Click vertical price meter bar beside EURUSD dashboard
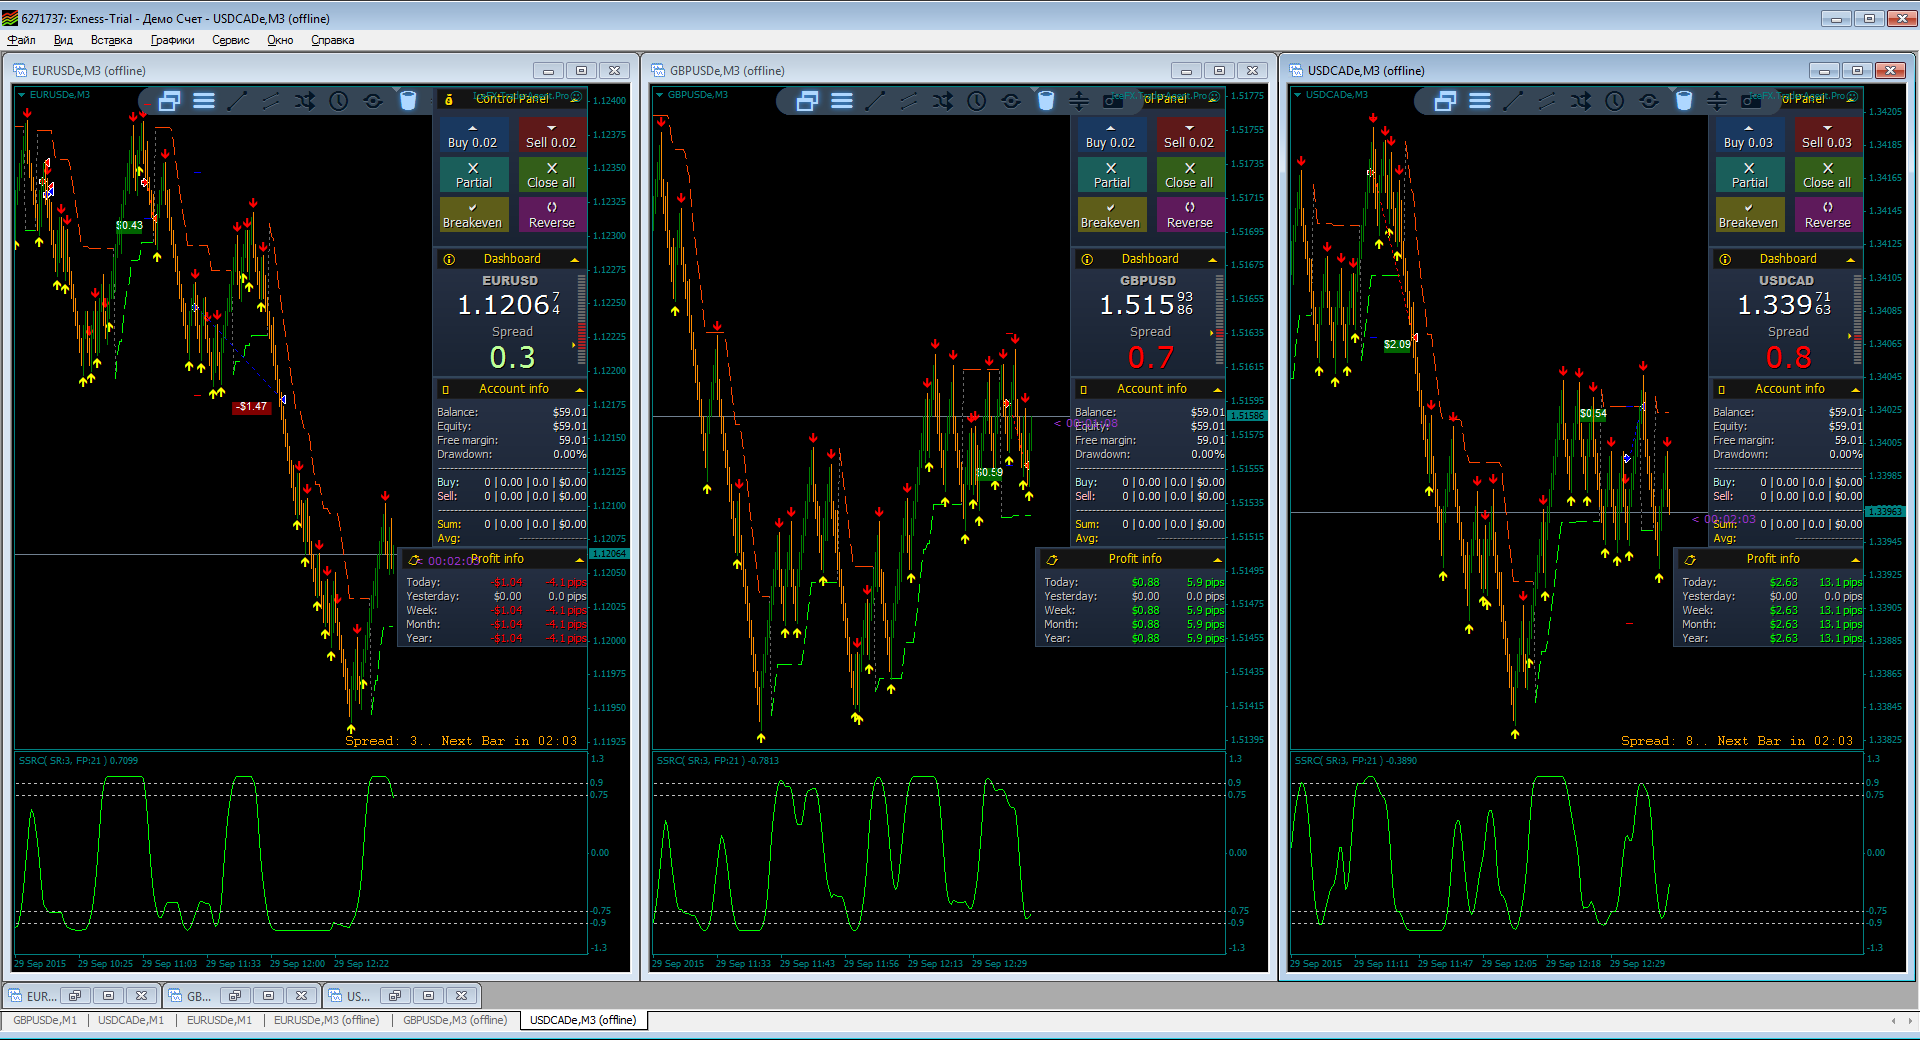The image size is (1920, 1040). tap(582, 320)
